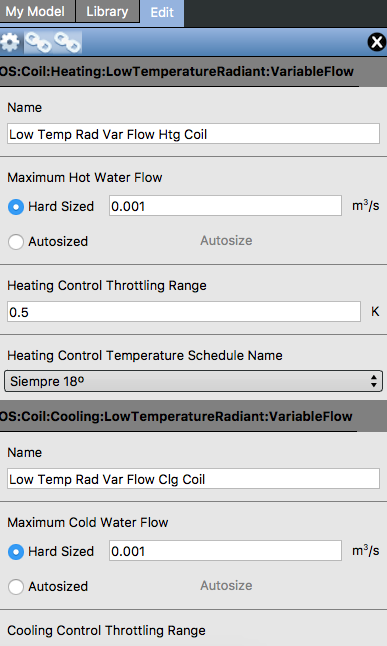Open the Edit tab
The height and width of the screenshot is (646, 387).
click(162, 13)
